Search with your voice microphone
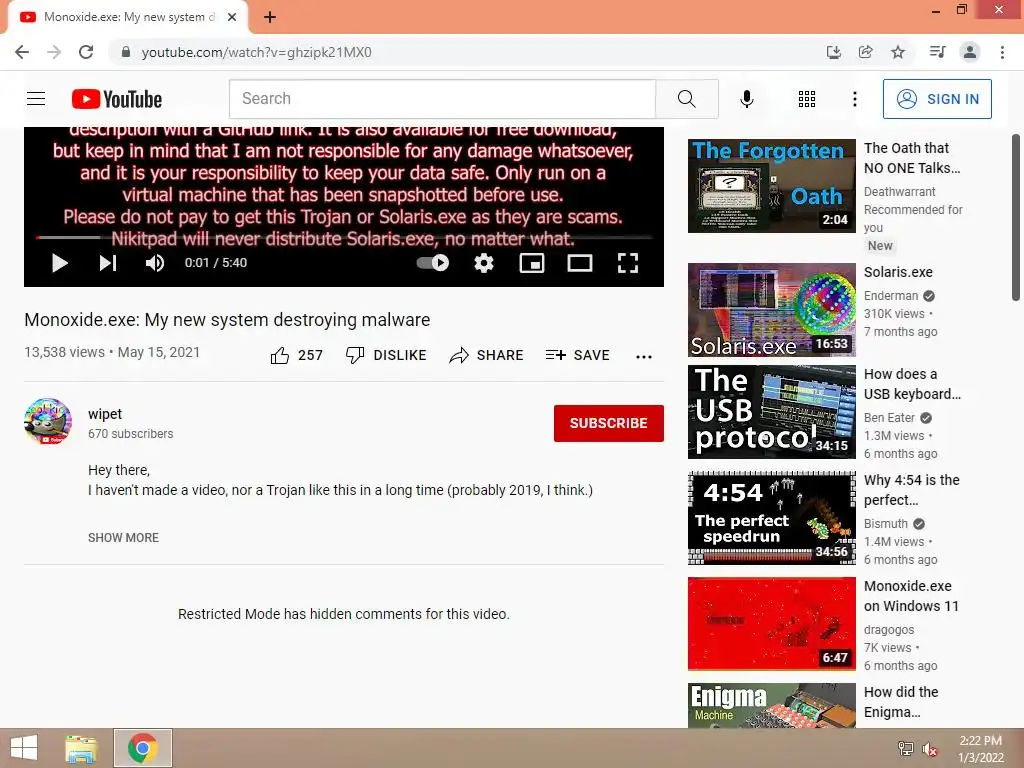The image size is (1024, 768). [746, 99]
